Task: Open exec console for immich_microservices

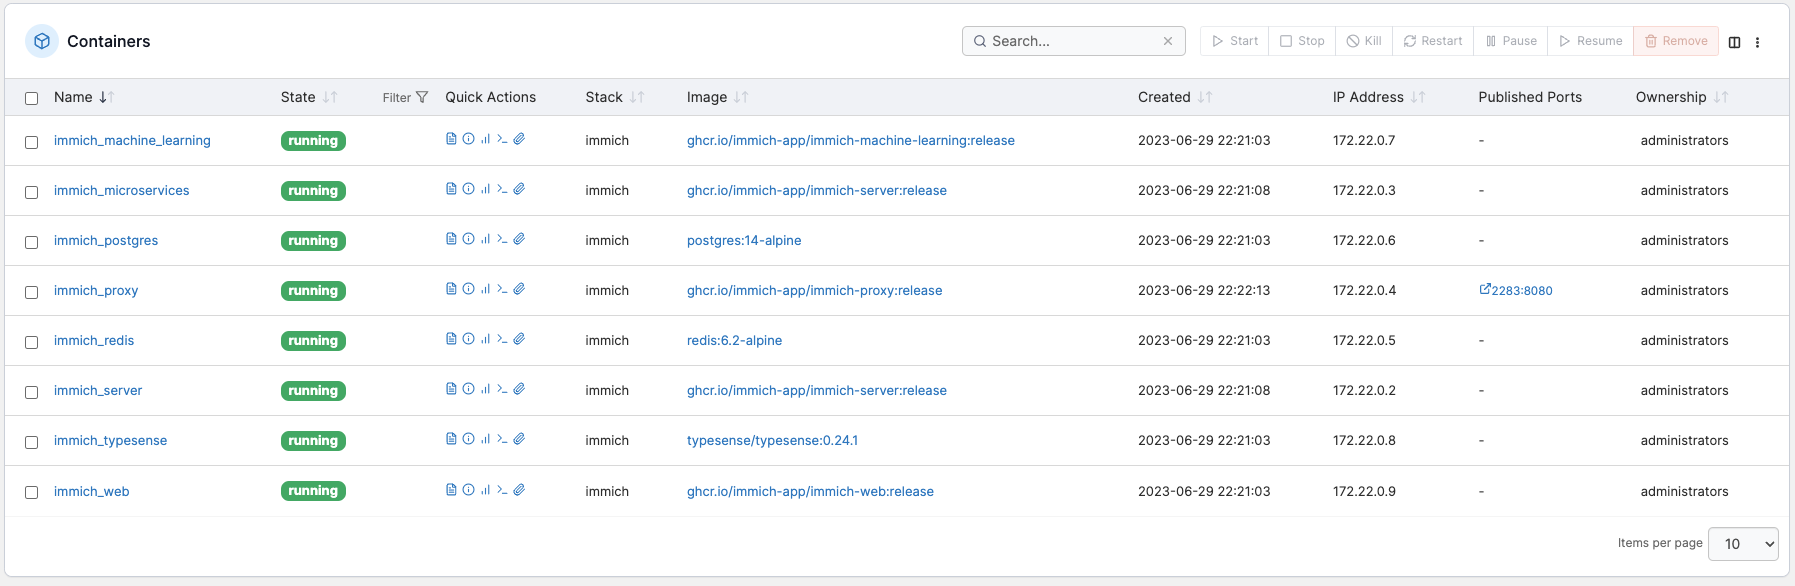Action: 502,189
